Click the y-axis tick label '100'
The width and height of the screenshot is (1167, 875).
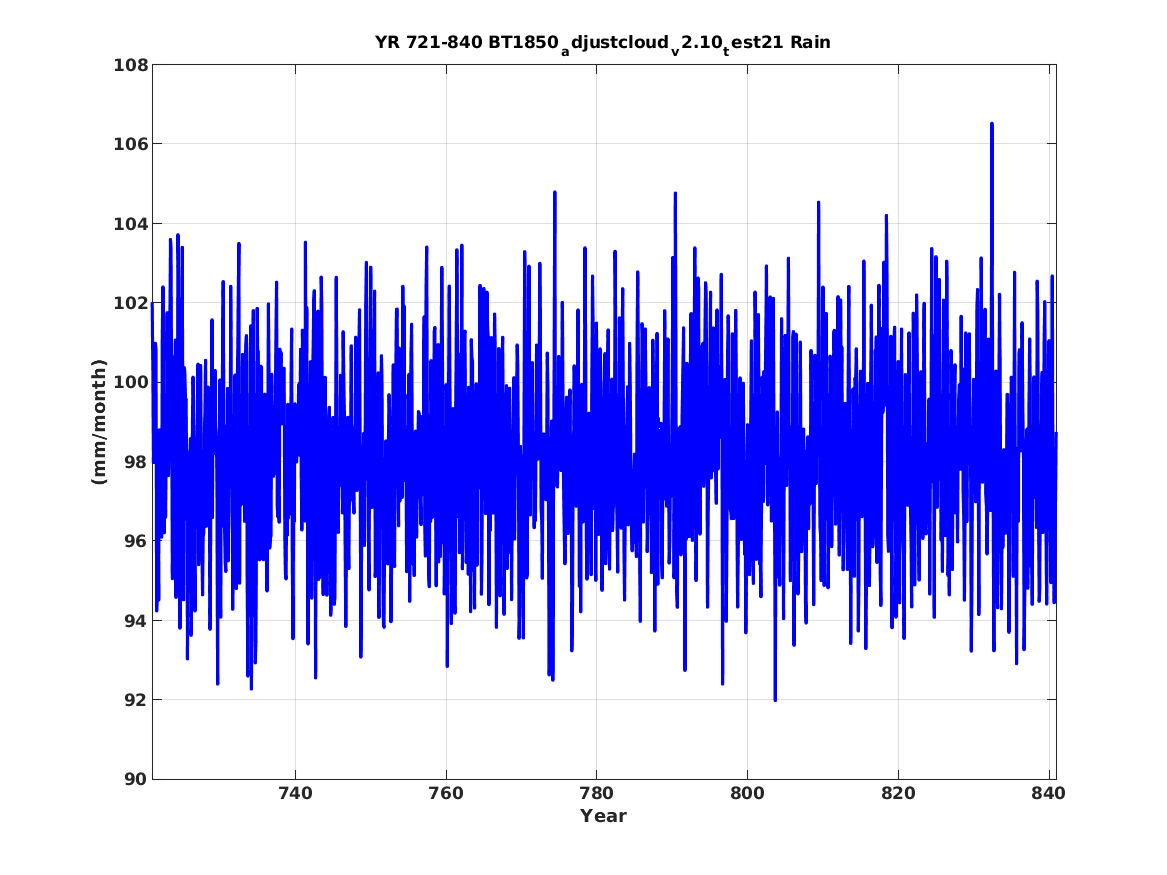130,382
